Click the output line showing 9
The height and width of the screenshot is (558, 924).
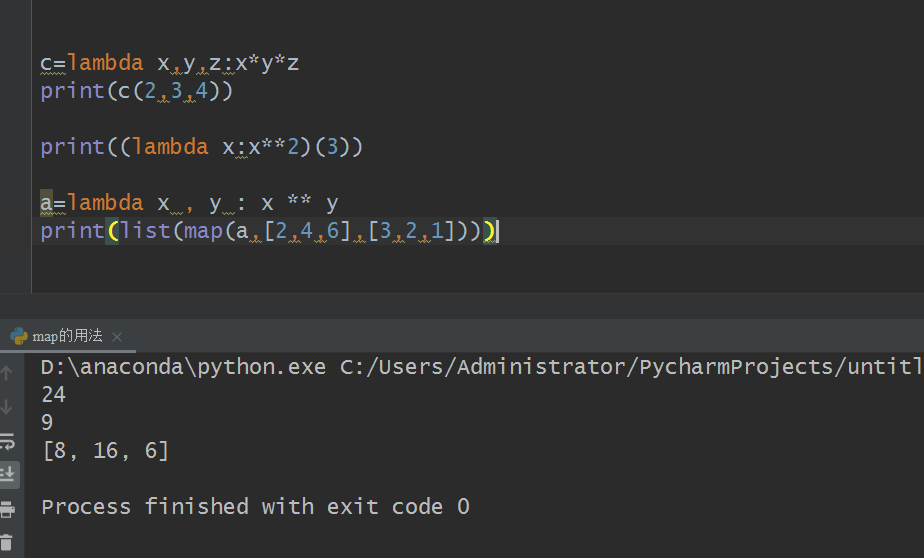point(47,422)
